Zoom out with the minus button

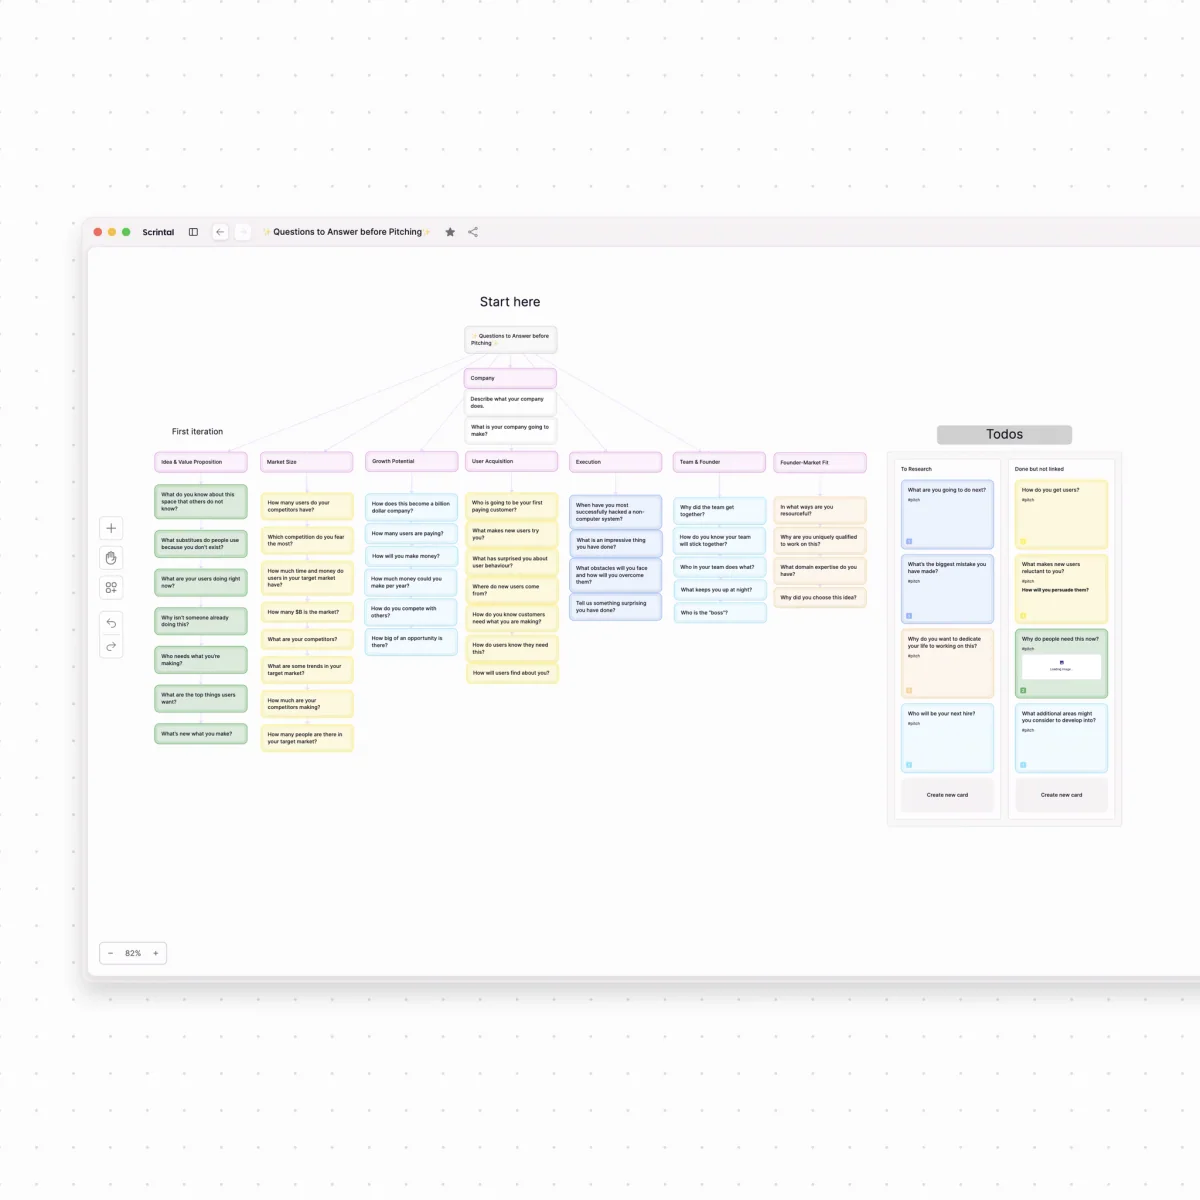click(x=110, y=953)
